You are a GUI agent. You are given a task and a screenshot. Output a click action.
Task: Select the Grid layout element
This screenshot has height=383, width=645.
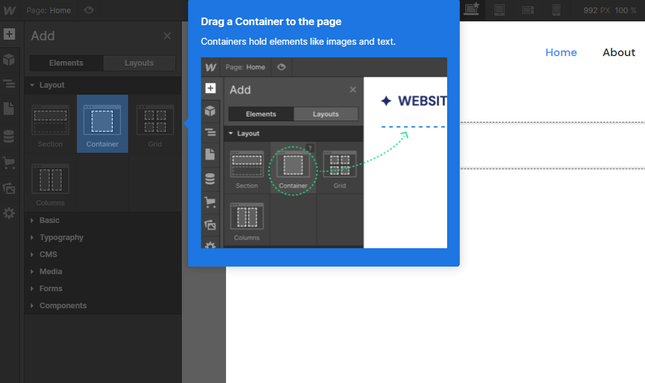(x=155, y=124)
